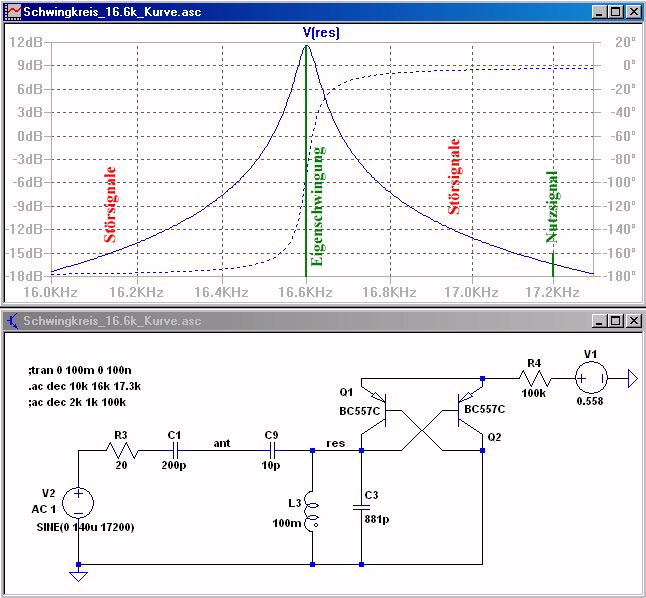Click the -18dB left axis label
The height and width of the screenshot is (598, 646).
pos(24,276)
